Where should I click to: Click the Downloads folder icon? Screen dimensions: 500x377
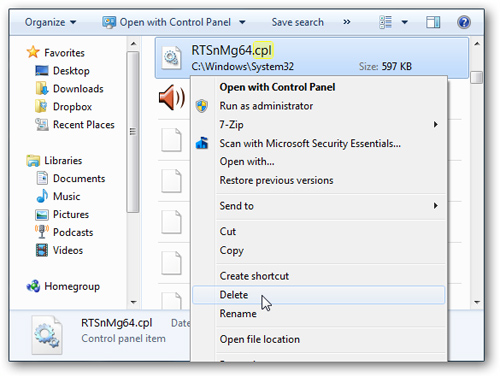(42, 88)
